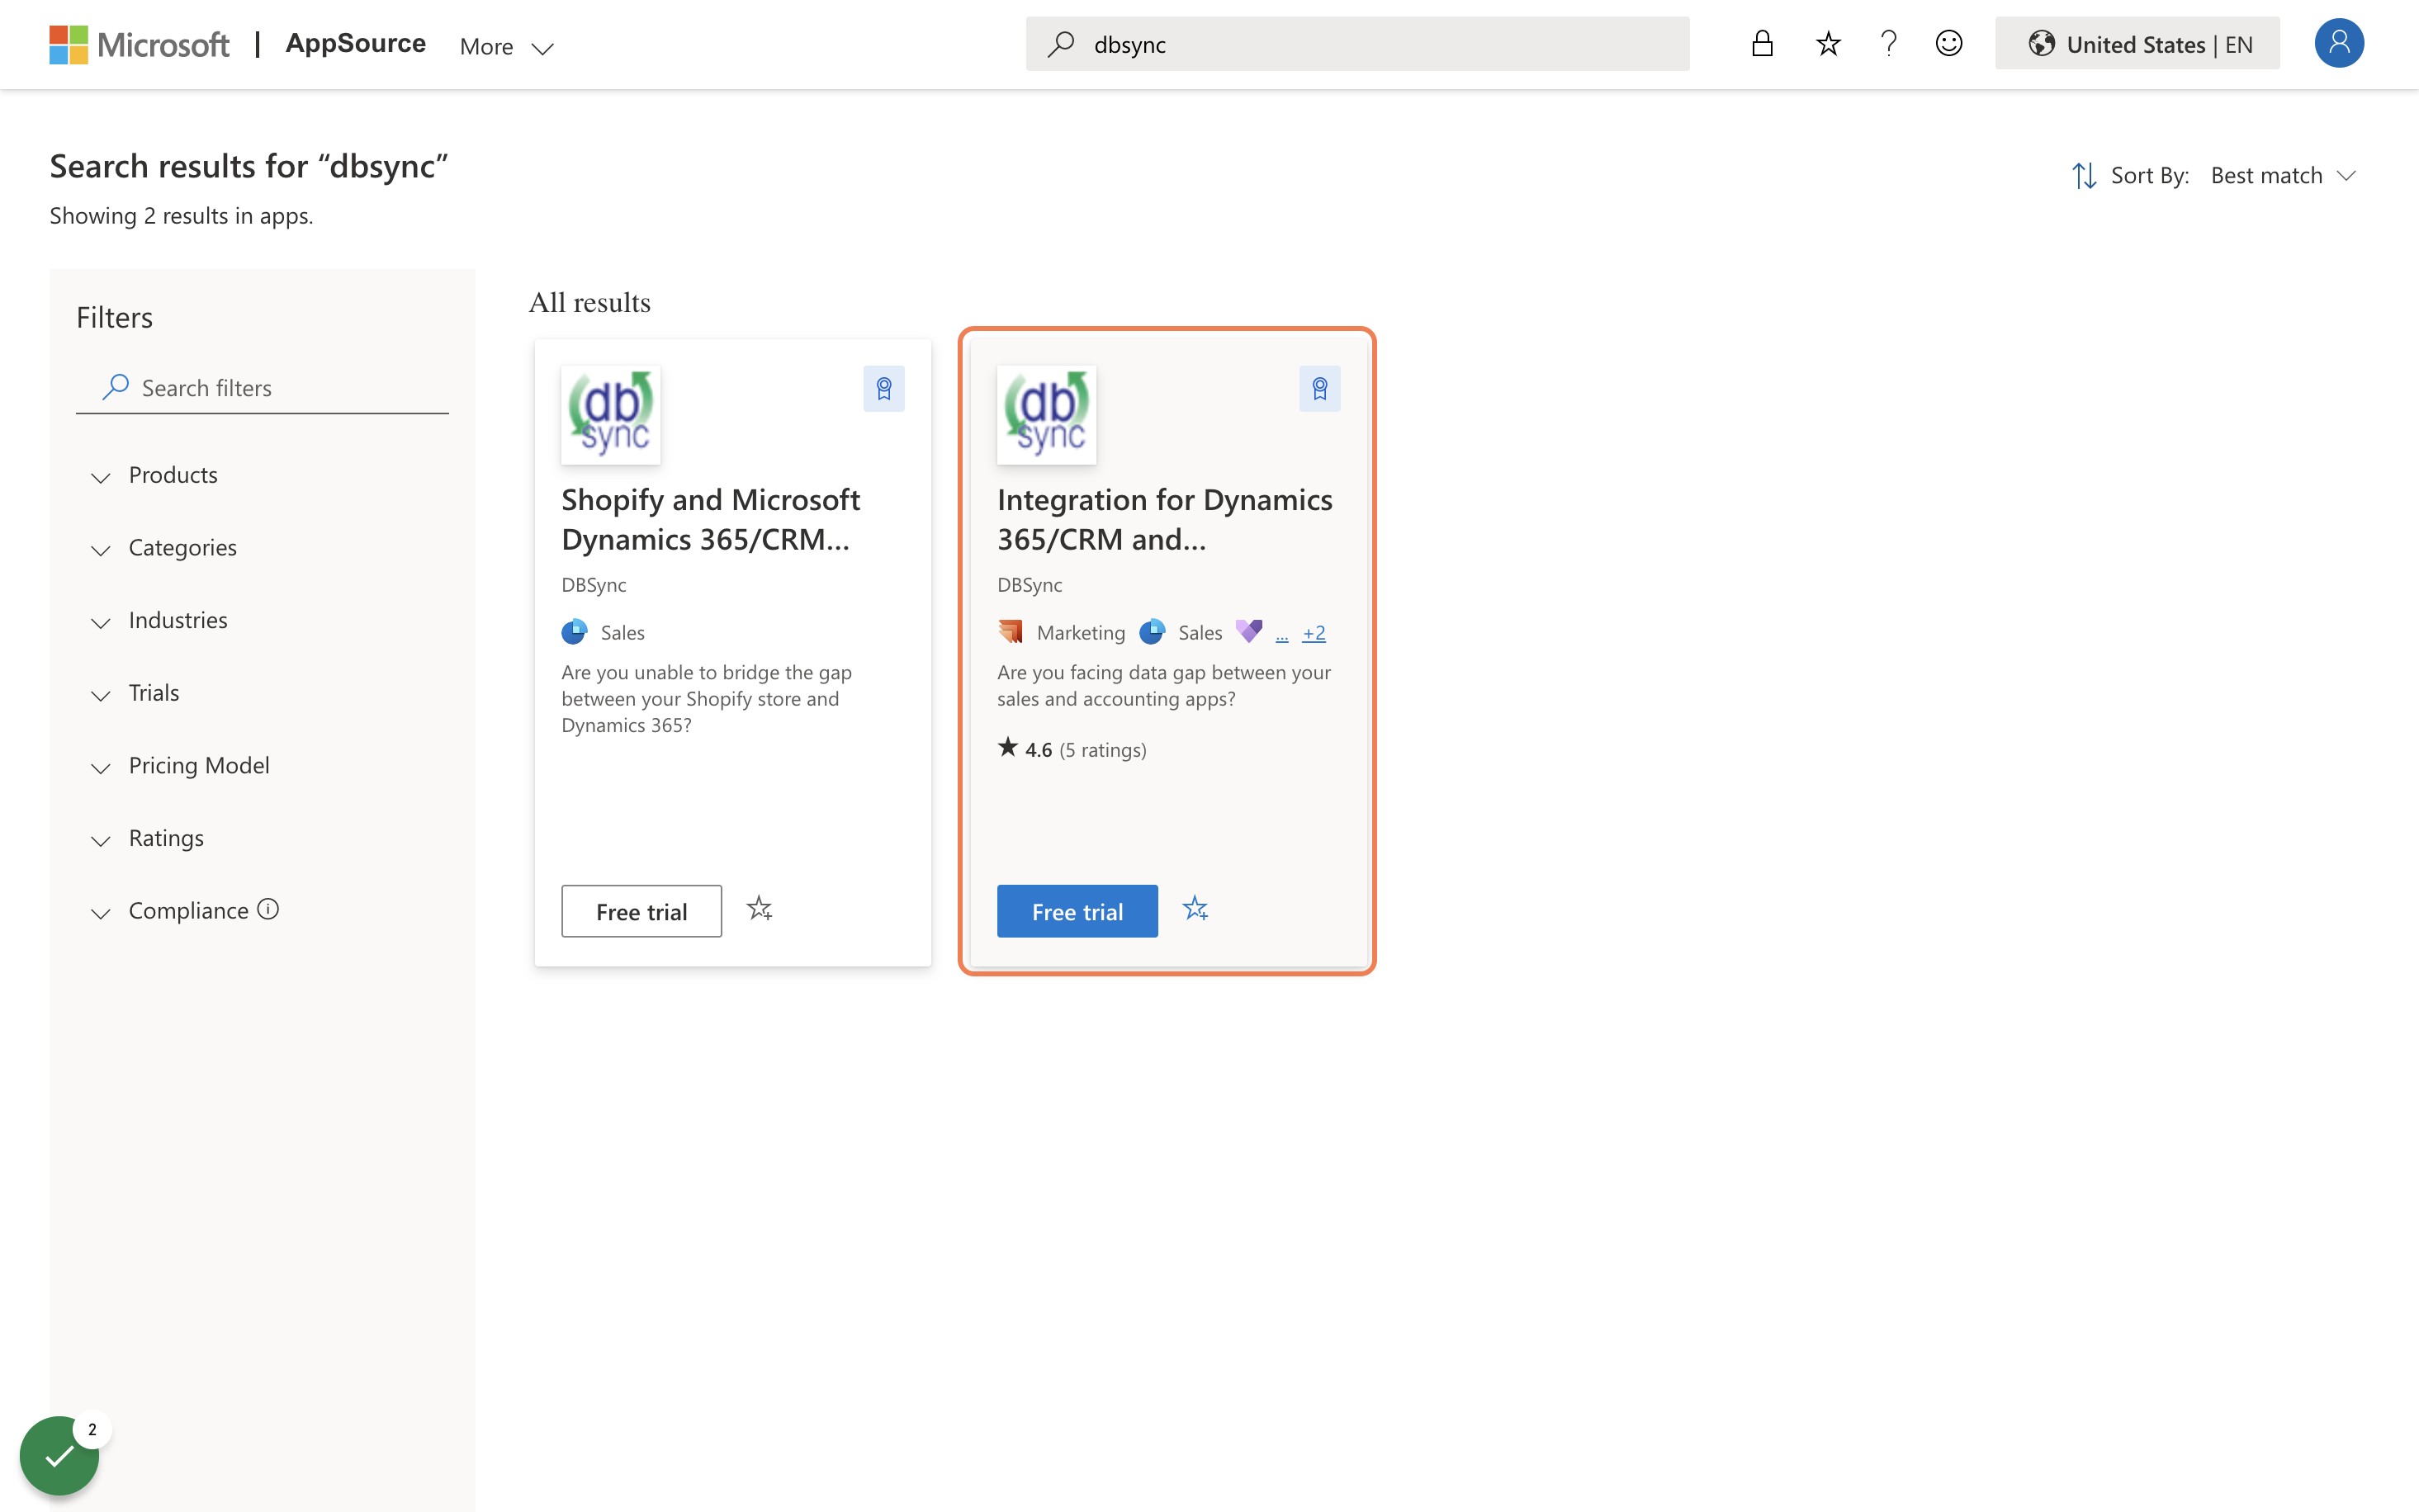Click the search magnifier in header
The height and width of the screenshot is (1512, 2419).
pos(1061,44)
